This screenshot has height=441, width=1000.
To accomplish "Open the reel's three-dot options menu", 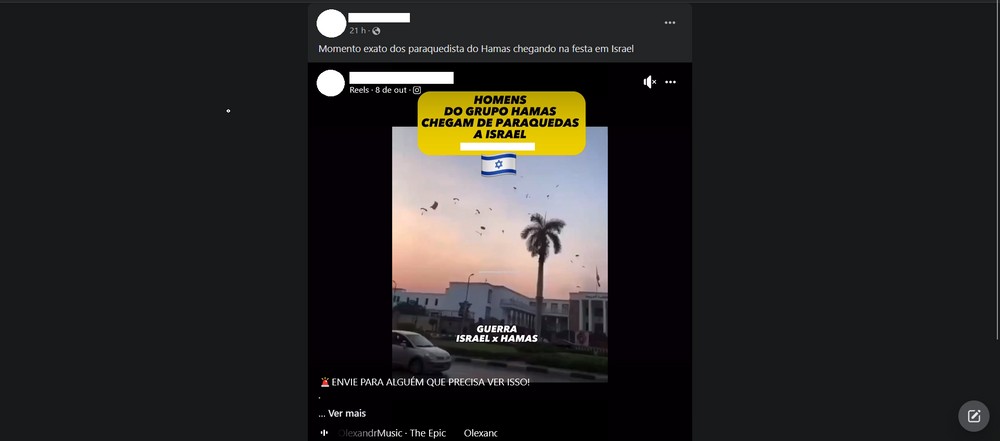I will click(x=670, y=82).
